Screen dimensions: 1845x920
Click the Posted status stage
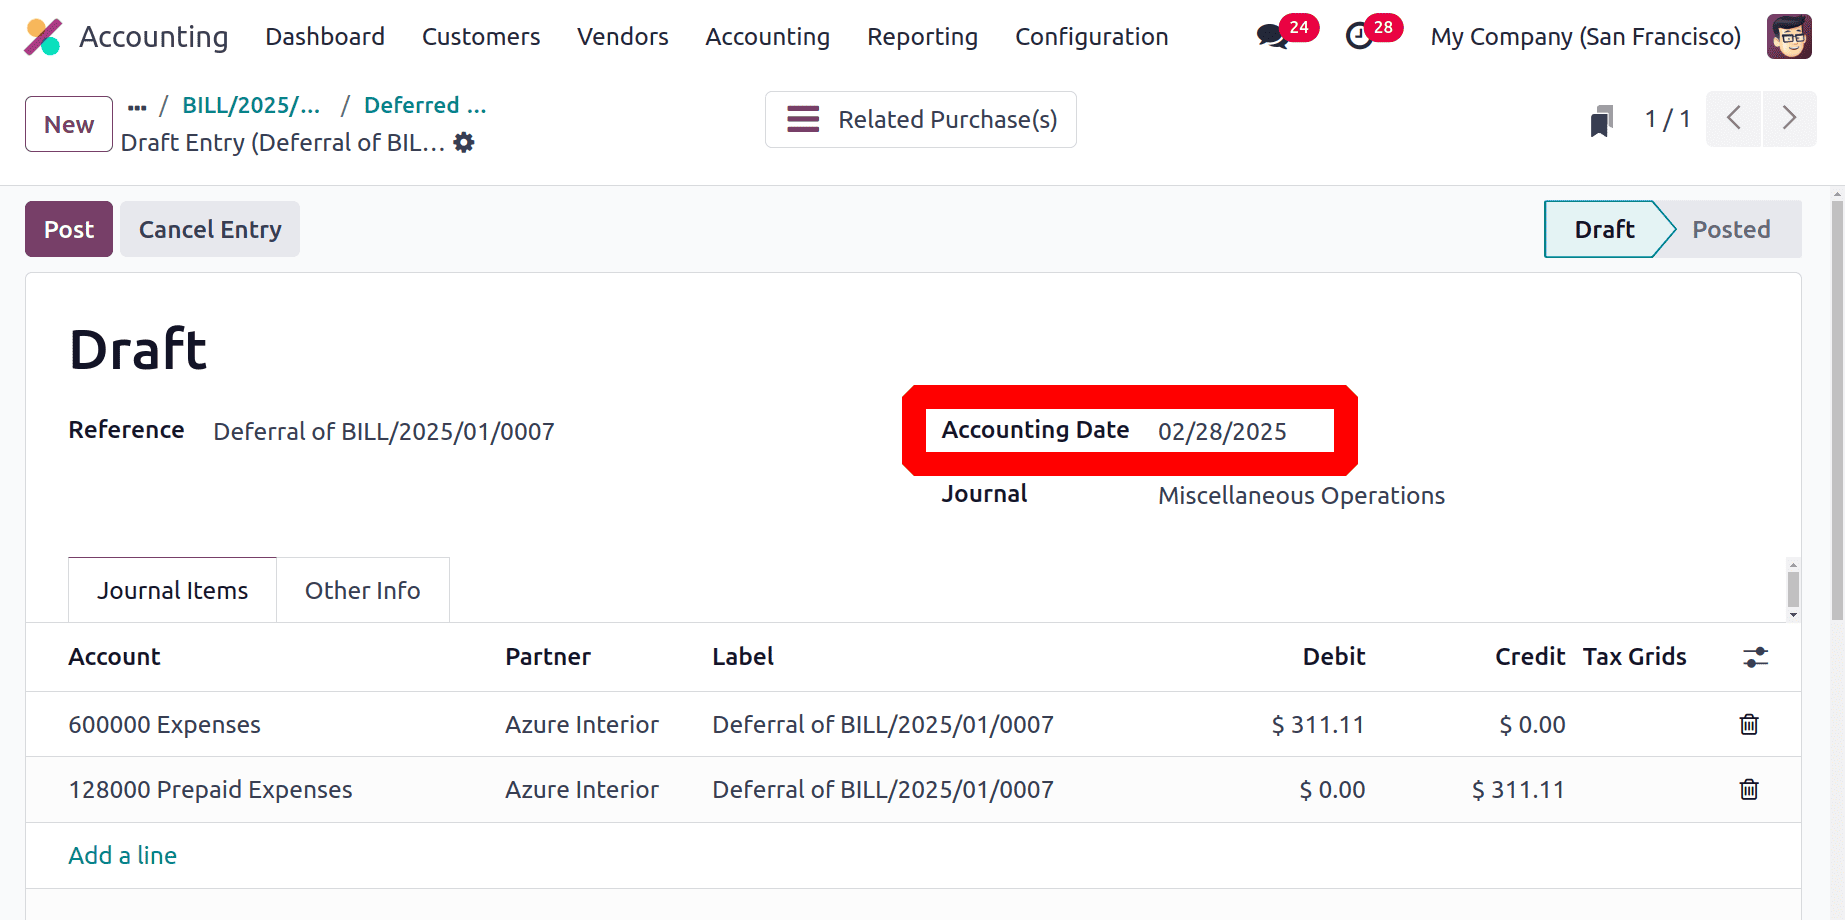pyautogui.click(x=1731, y=230)
